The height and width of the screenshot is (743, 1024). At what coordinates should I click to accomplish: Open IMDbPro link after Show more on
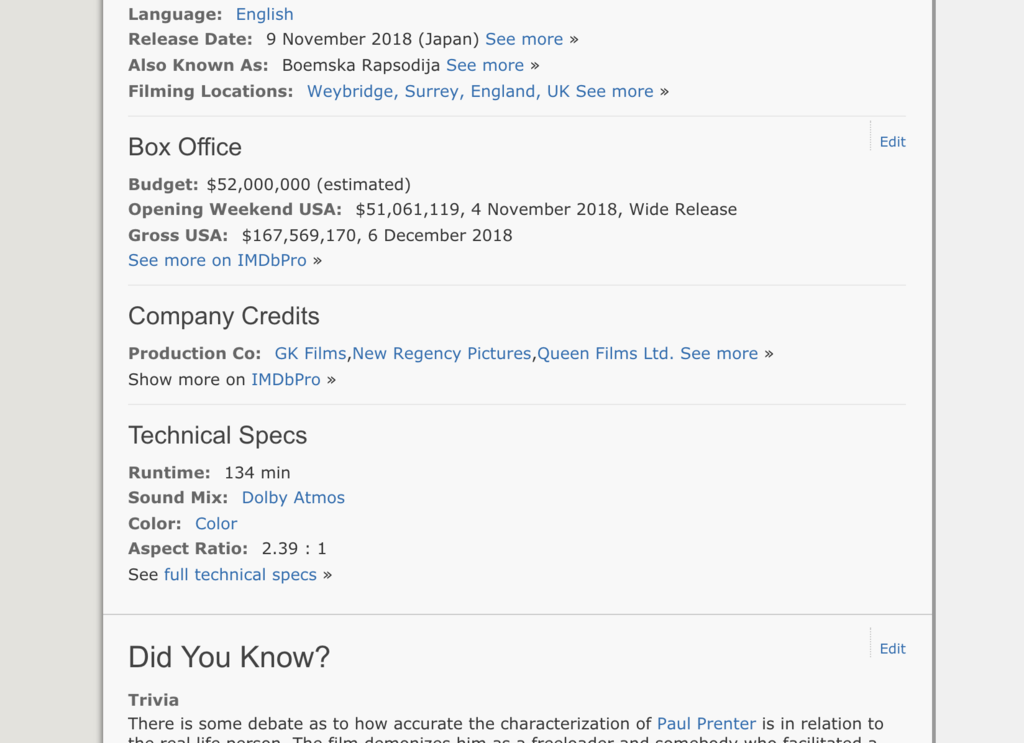coord(286,379)
